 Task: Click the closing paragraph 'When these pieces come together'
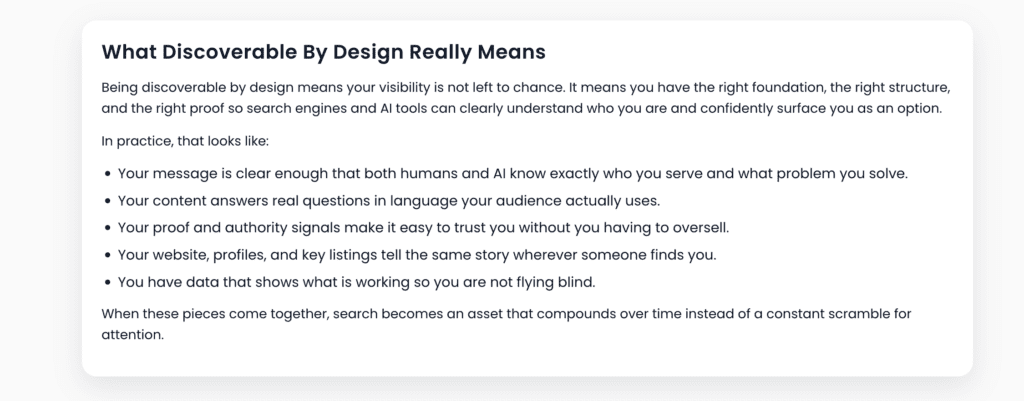point(507,314)
